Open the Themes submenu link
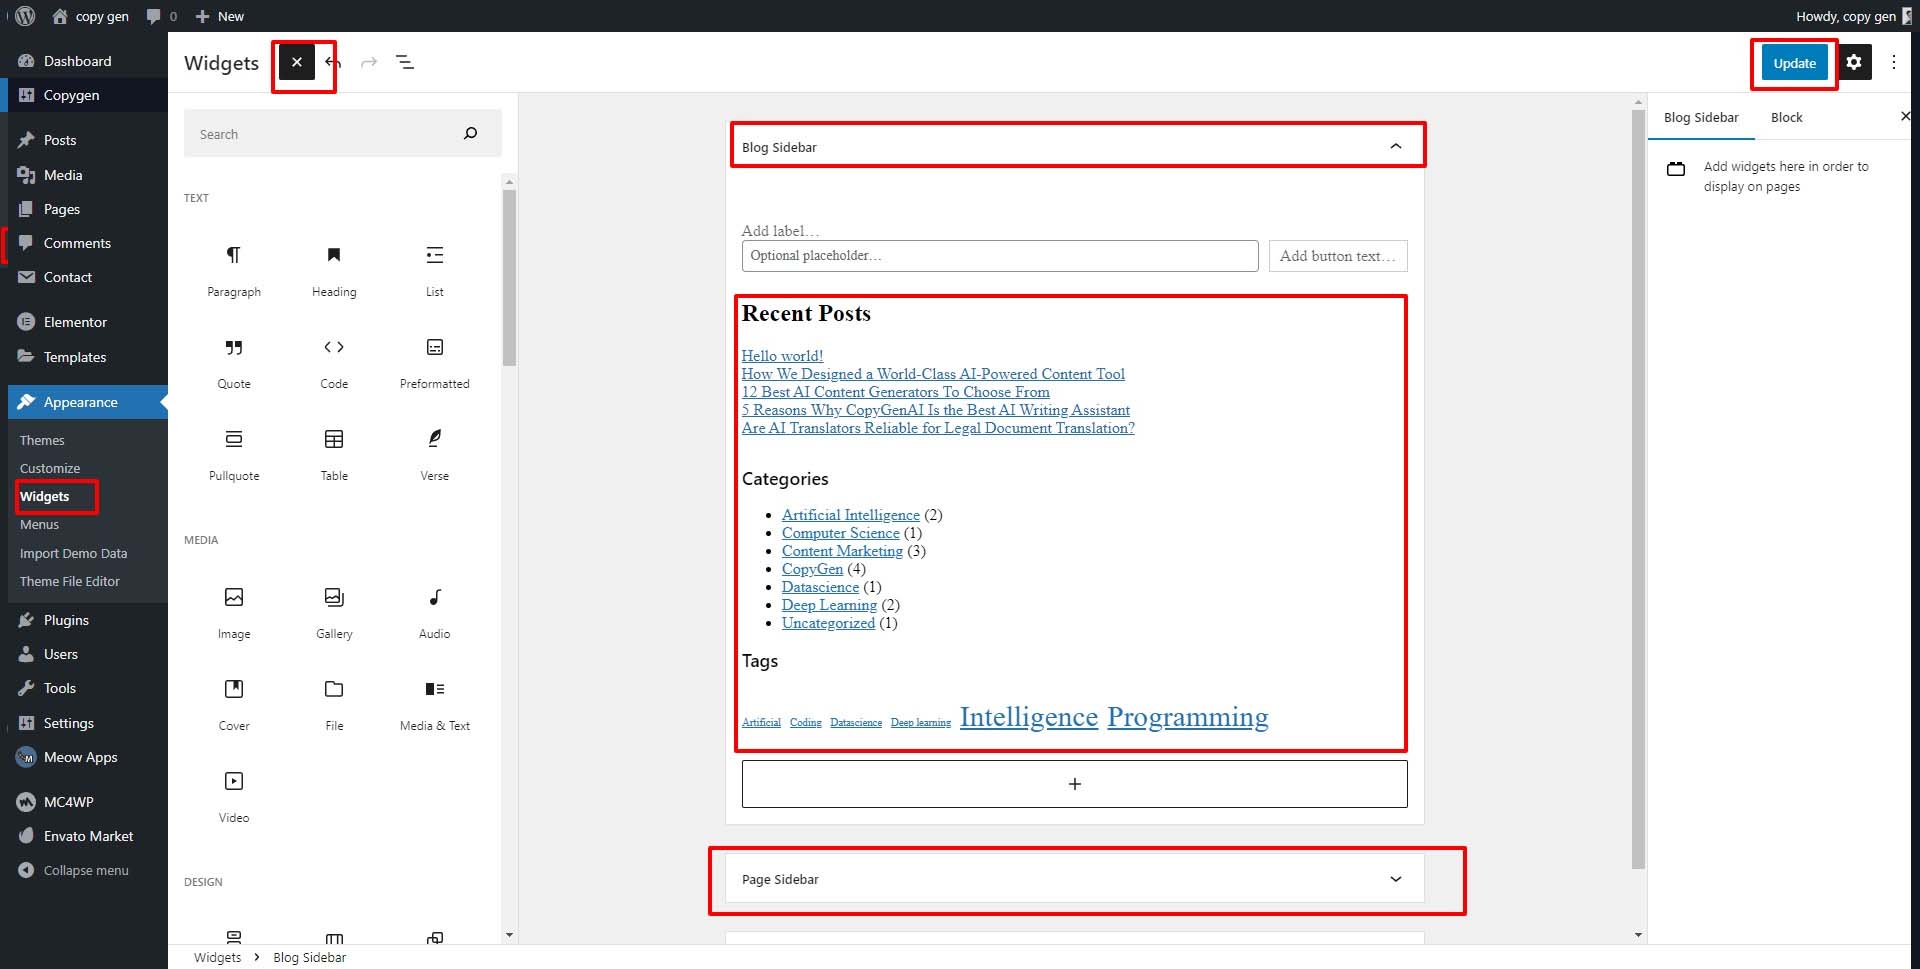The height and width of the screenshot is (969, 1920). pyautogui.click(x=42, y=440)
